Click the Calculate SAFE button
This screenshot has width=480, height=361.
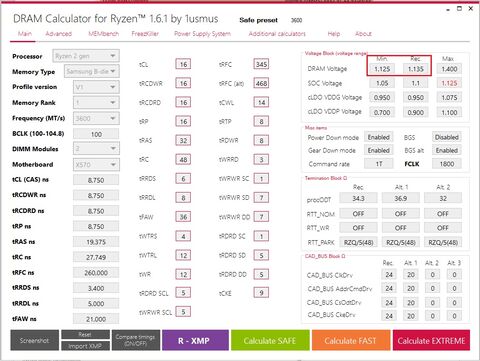(270, 340)
